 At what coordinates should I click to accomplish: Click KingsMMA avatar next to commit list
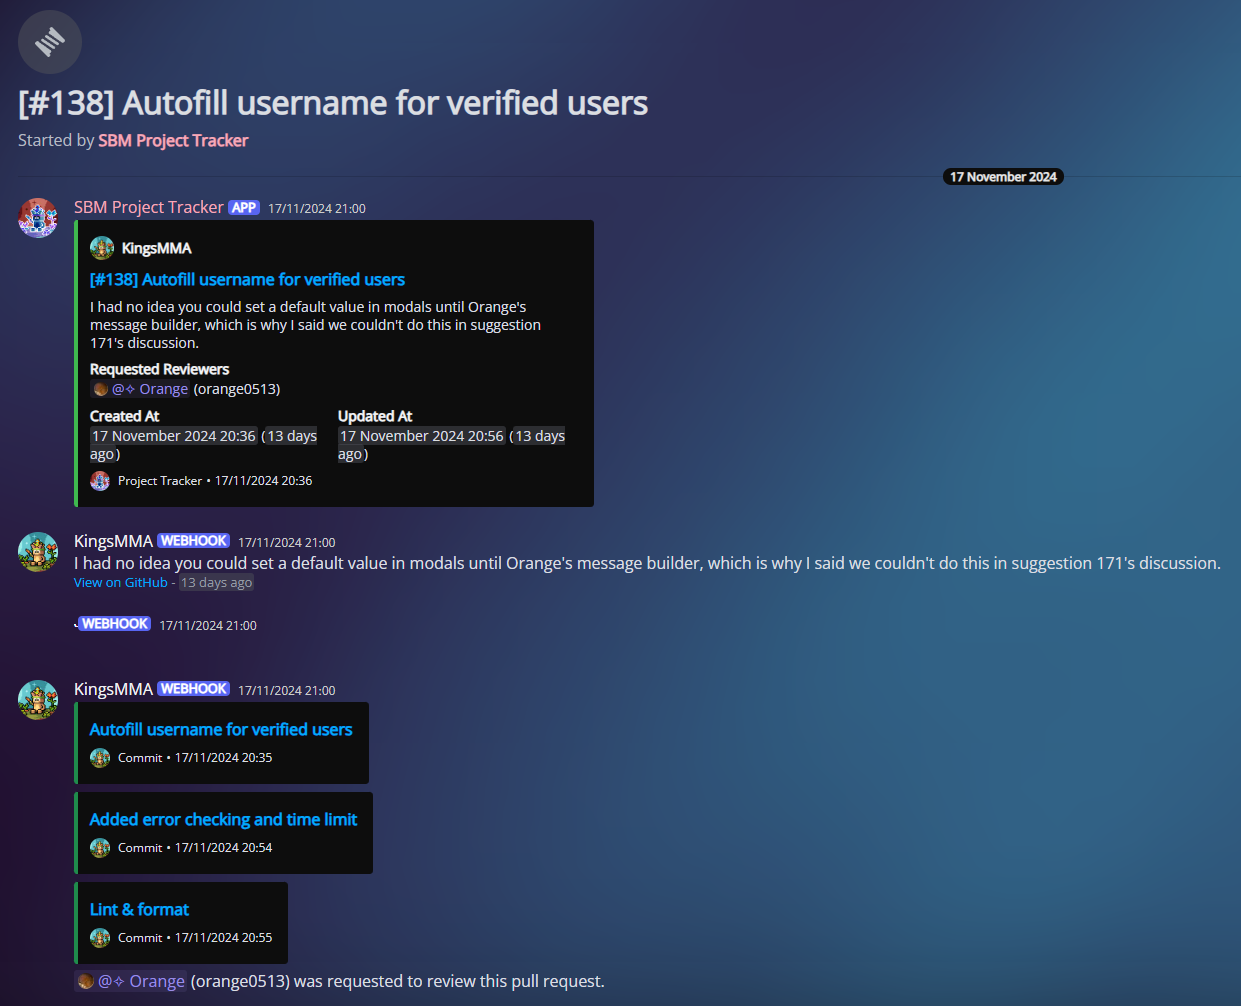tap(38, 700)
